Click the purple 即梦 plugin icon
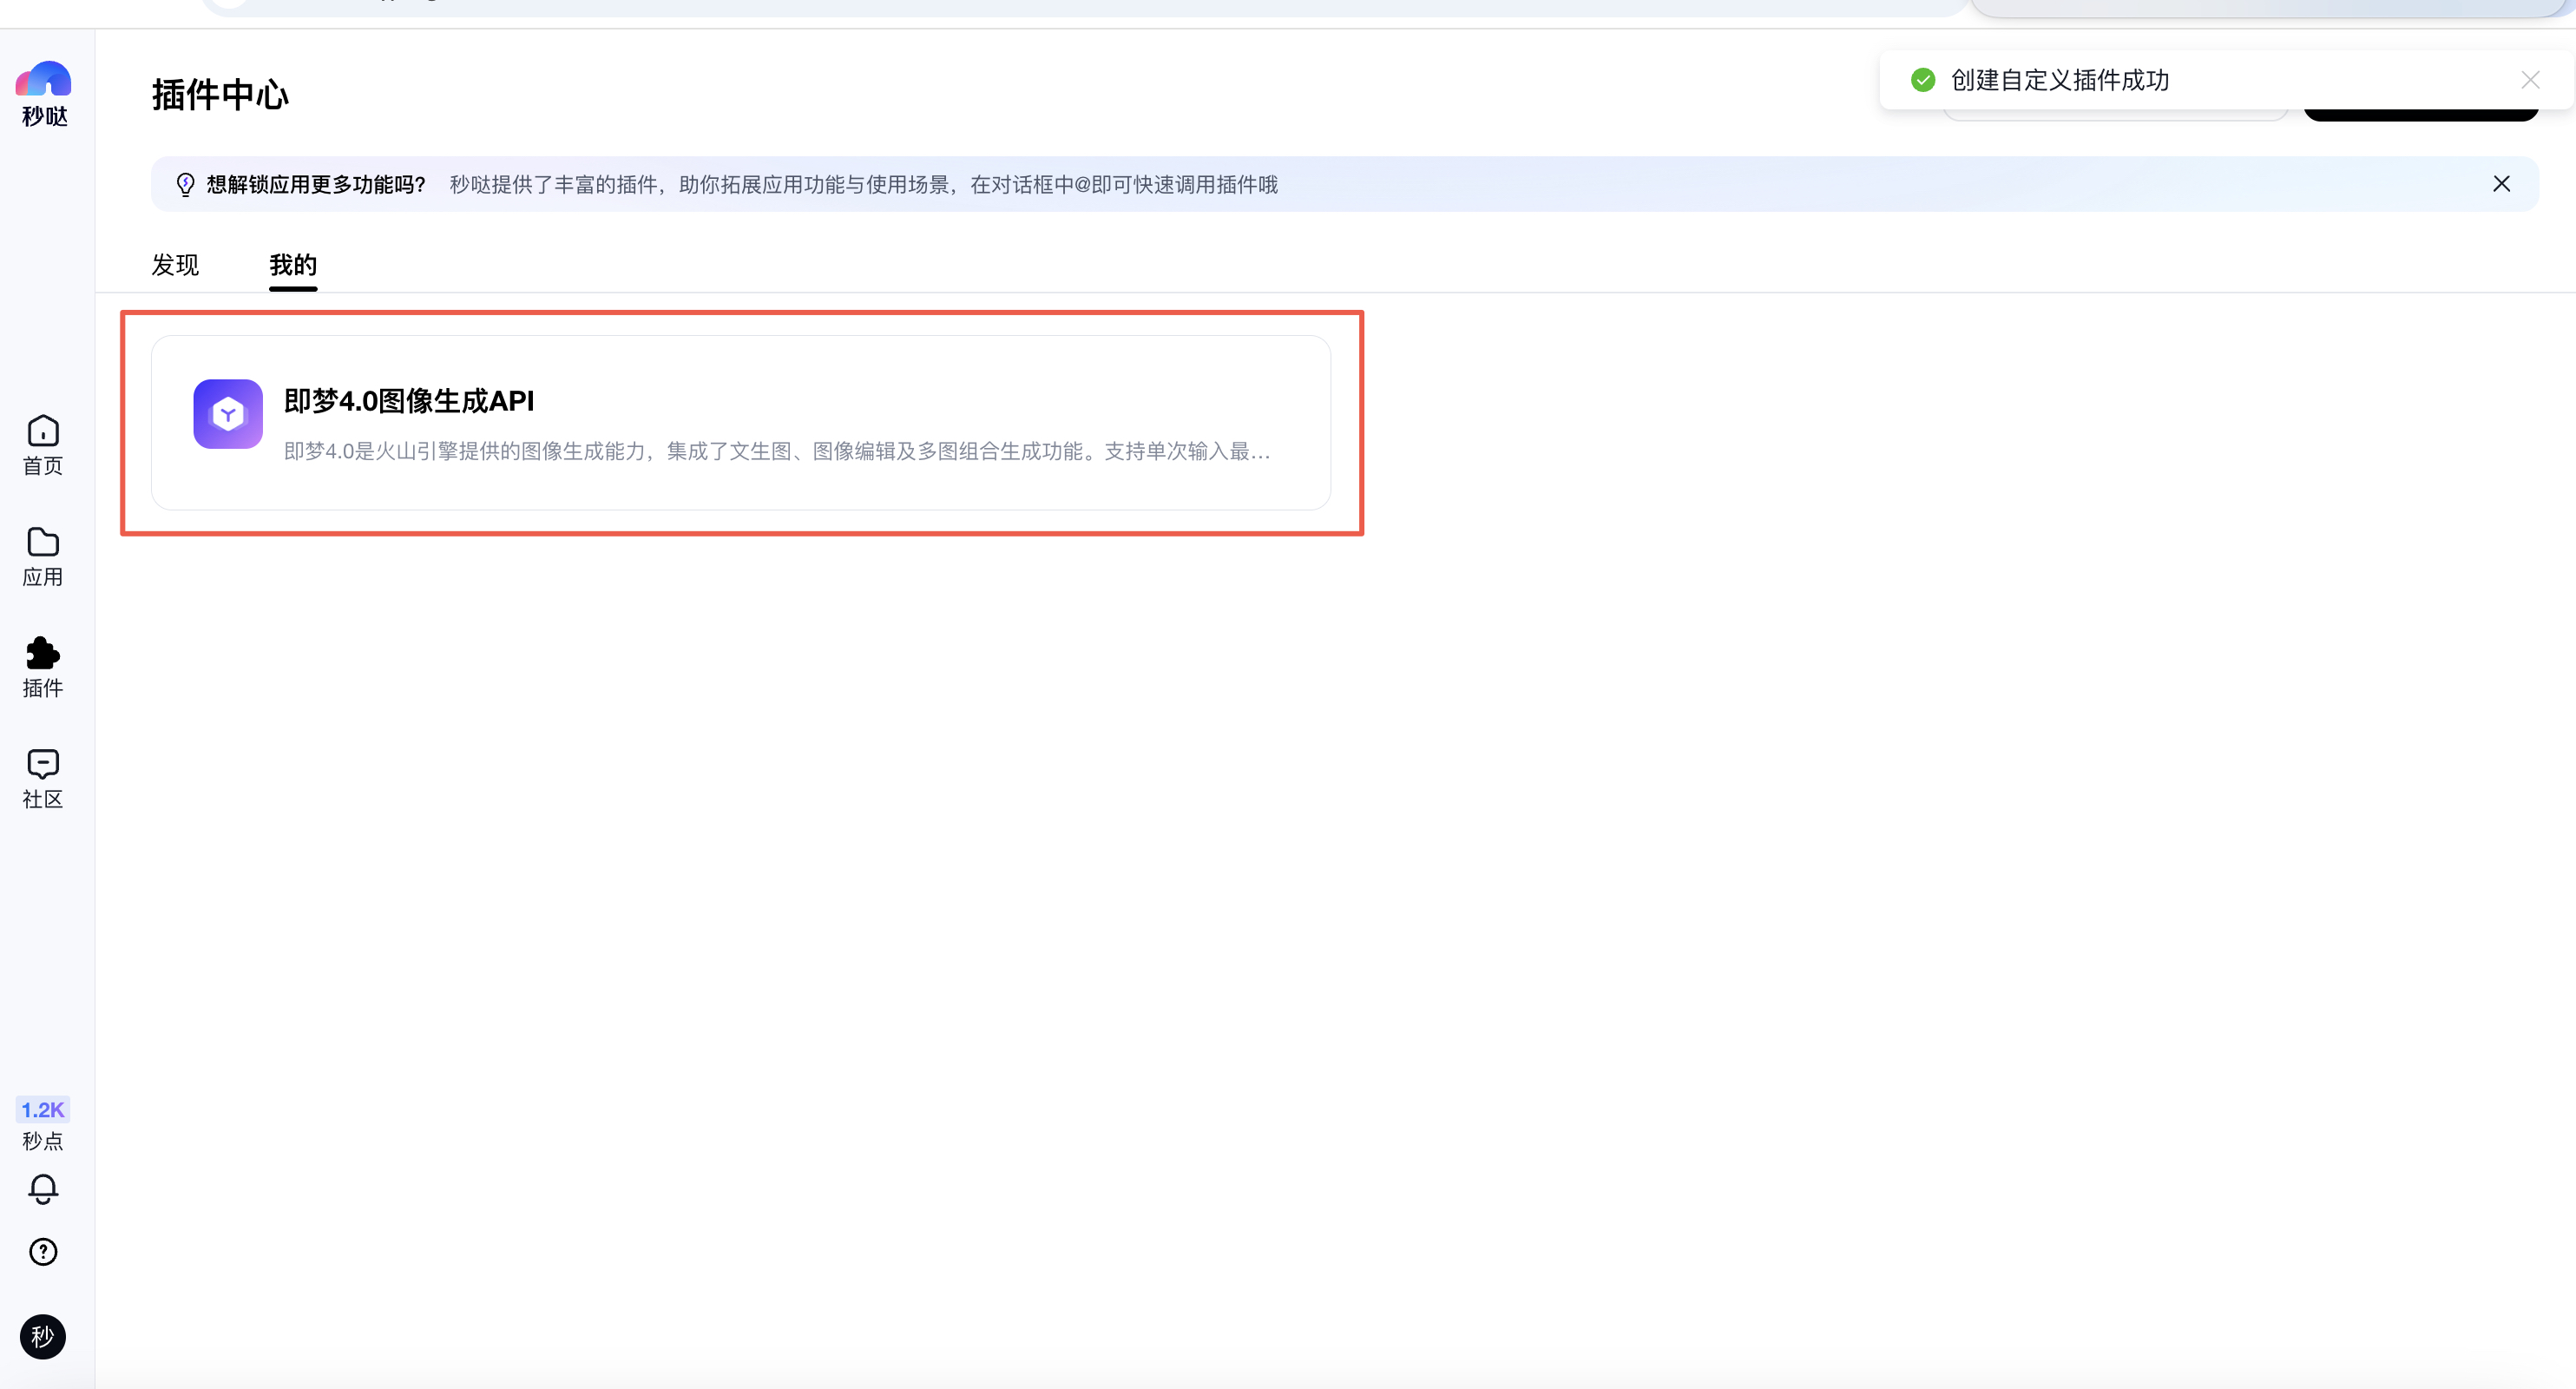The image size is (2576, 1389). [x=228, y=414]
